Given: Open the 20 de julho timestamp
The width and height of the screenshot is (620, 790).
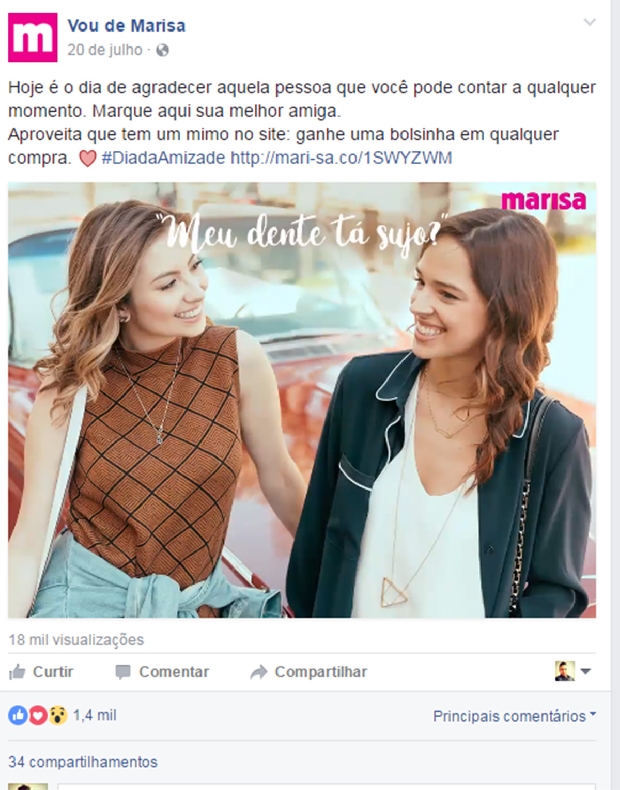Looking at the screenshot, I should click(x=105, y=50).
